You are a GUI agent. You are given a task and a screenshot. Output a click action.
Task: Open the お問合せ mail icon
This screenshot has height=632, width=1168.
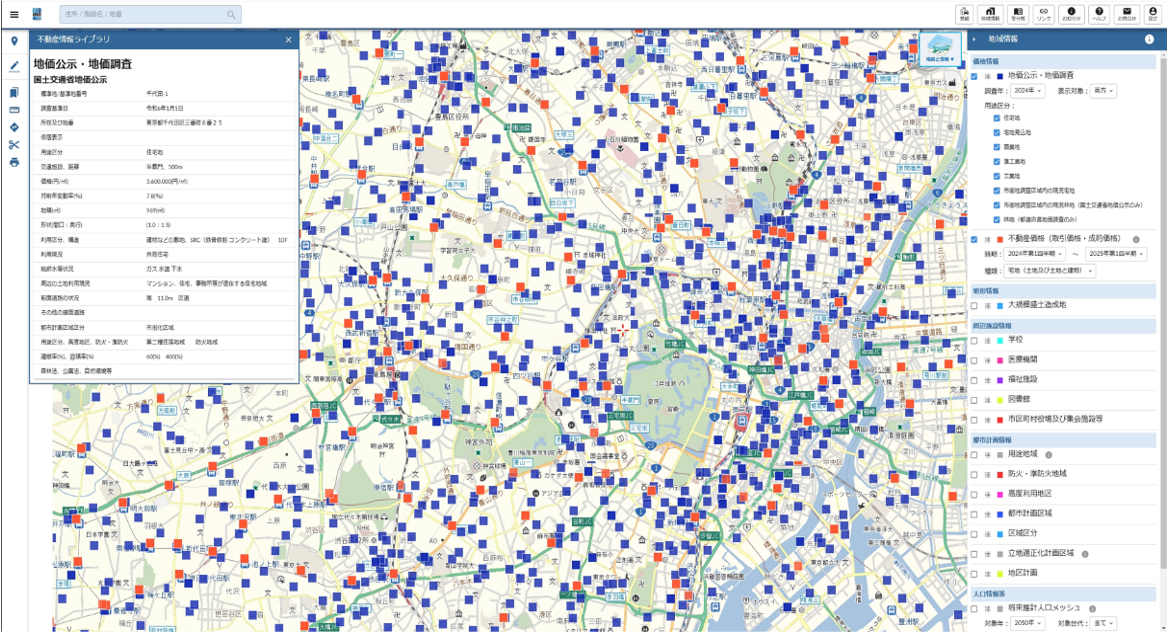tap(1126, 14)
